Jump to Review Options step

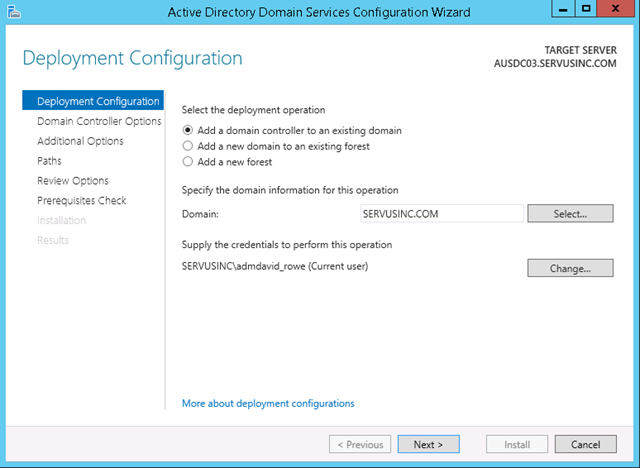[x=73, y=181]
